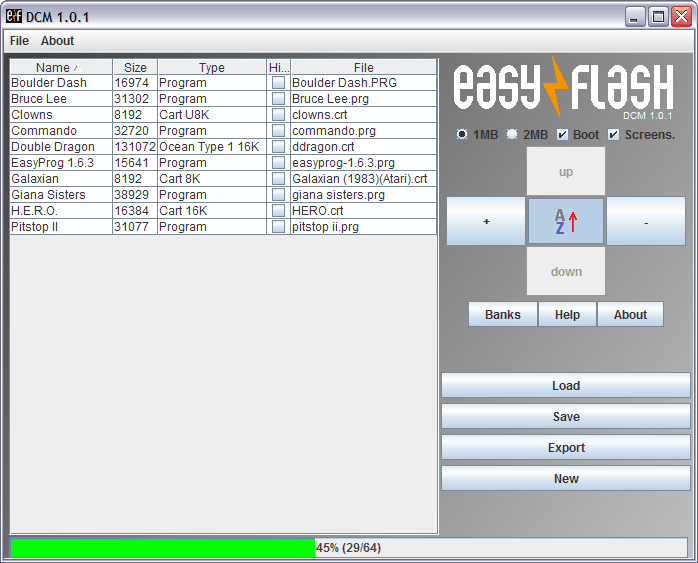Click the File column header
The height and width of the screenshot is (563, 698).
[363, 67]
